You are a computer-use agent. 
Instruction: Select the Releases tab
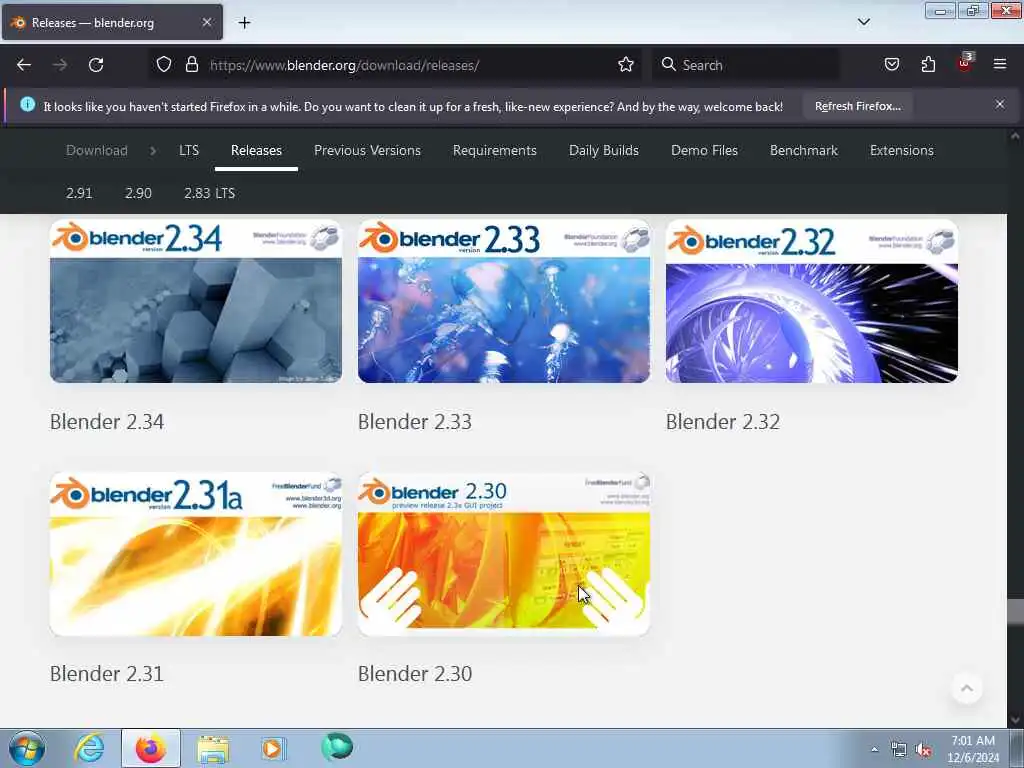(256, 150)
